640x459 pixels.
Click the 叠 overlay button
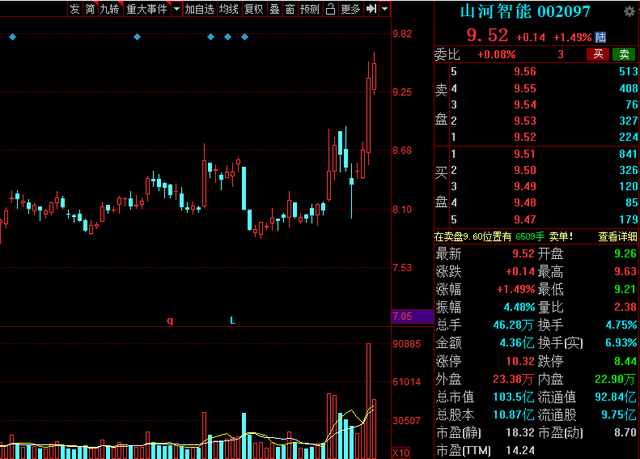click(275, 9)
